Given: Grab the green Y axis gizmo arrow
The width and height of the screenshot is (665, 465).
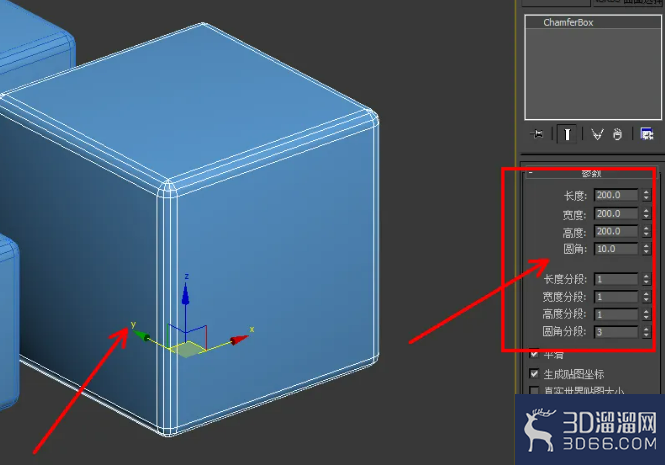Looking at the screenshot, I should [141, 335].
